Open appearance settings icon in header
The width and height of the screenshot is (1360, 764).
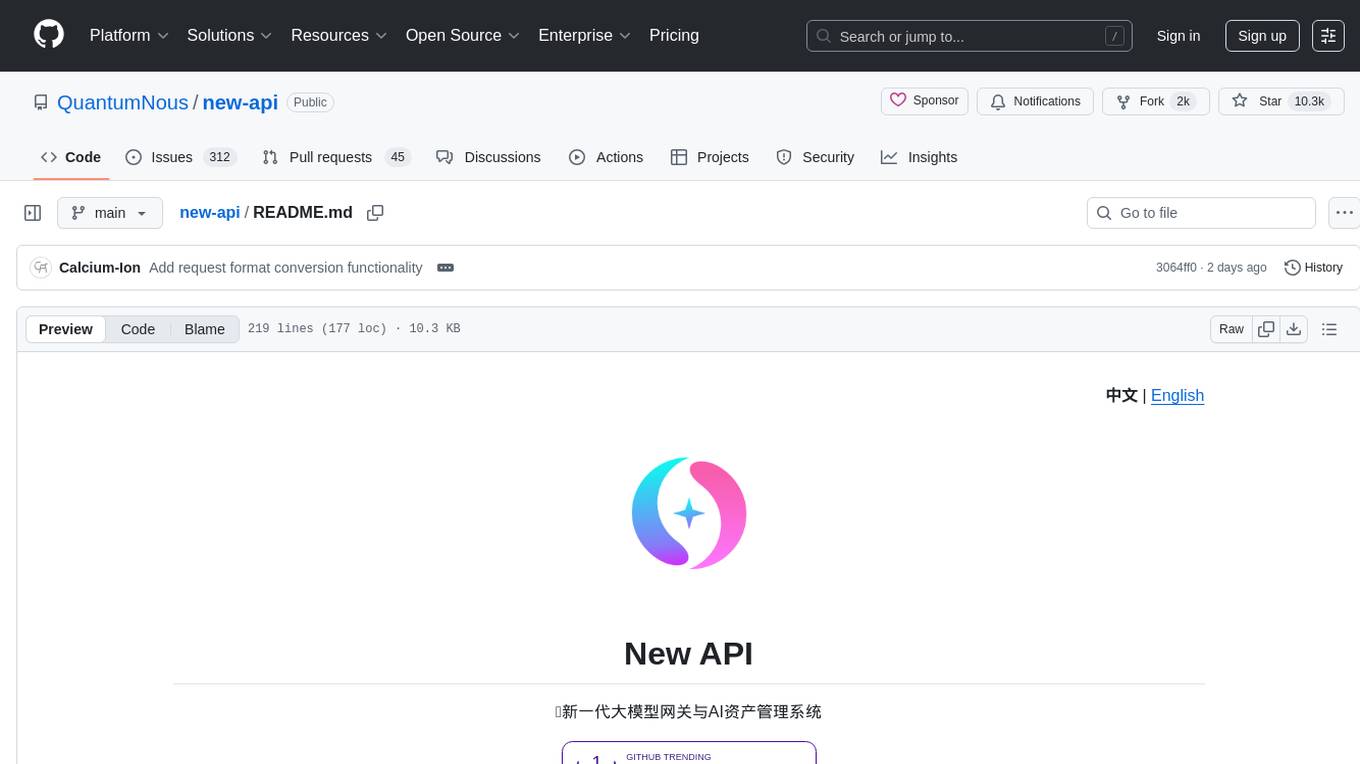(x=1328, y=36)
